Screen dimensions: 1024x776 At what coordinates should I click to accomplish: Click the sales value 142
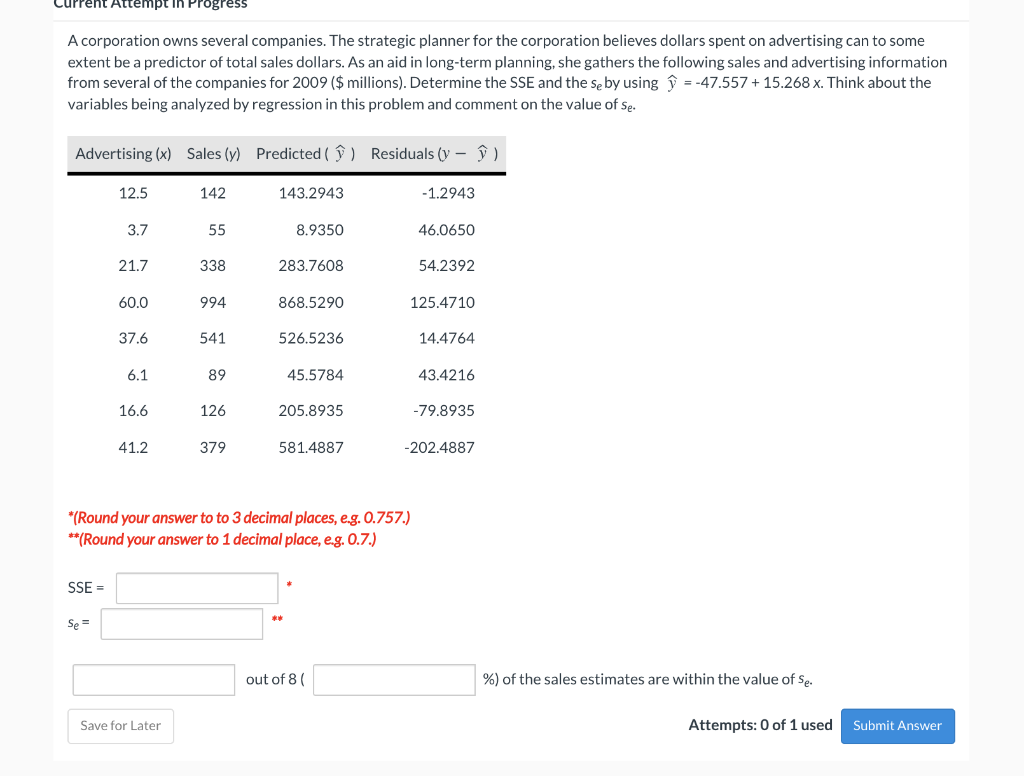(213, 193)
